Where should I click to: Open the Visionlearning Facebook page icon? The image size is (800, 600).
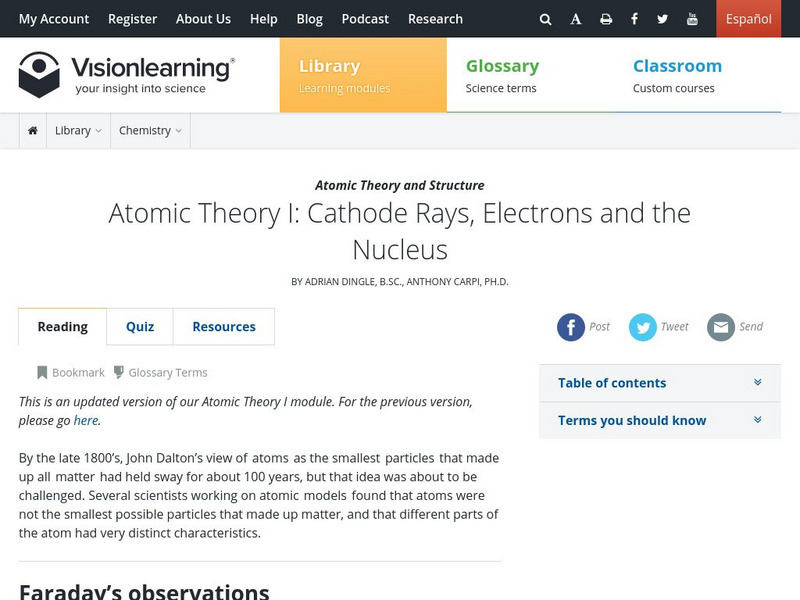[x=634, y=19]
